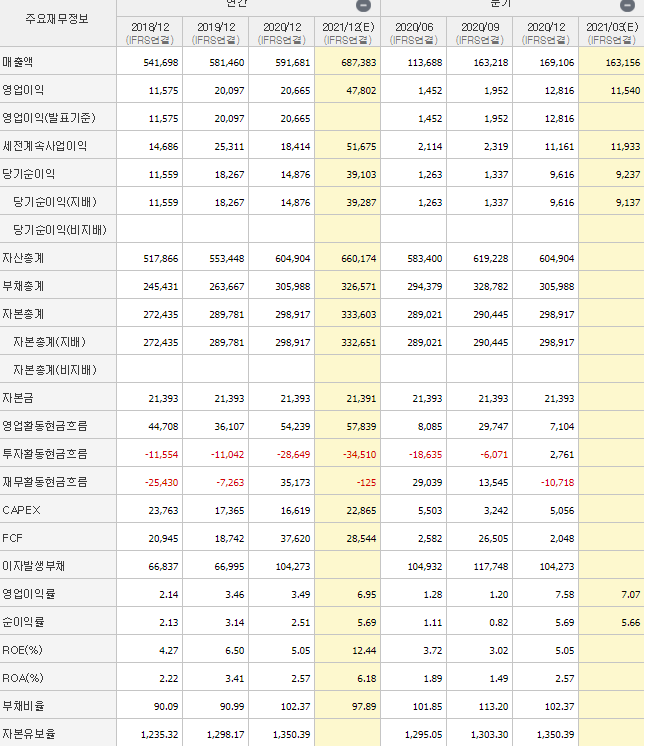Select the 세전계속사업이익 estimate 51,675
This screenshot has height=746, width=645.
coord(361,147)
